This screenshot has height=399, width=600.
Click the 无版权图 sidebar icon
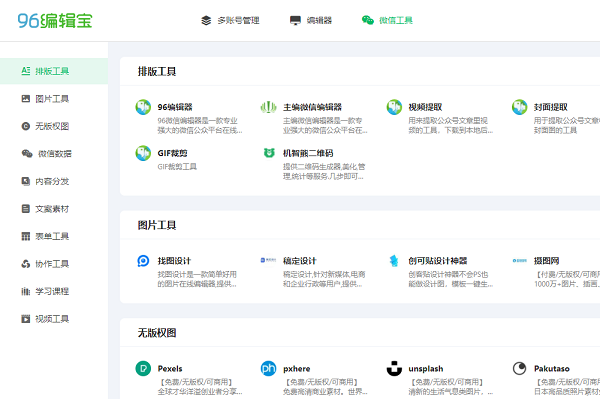click(x=26, y=126)
